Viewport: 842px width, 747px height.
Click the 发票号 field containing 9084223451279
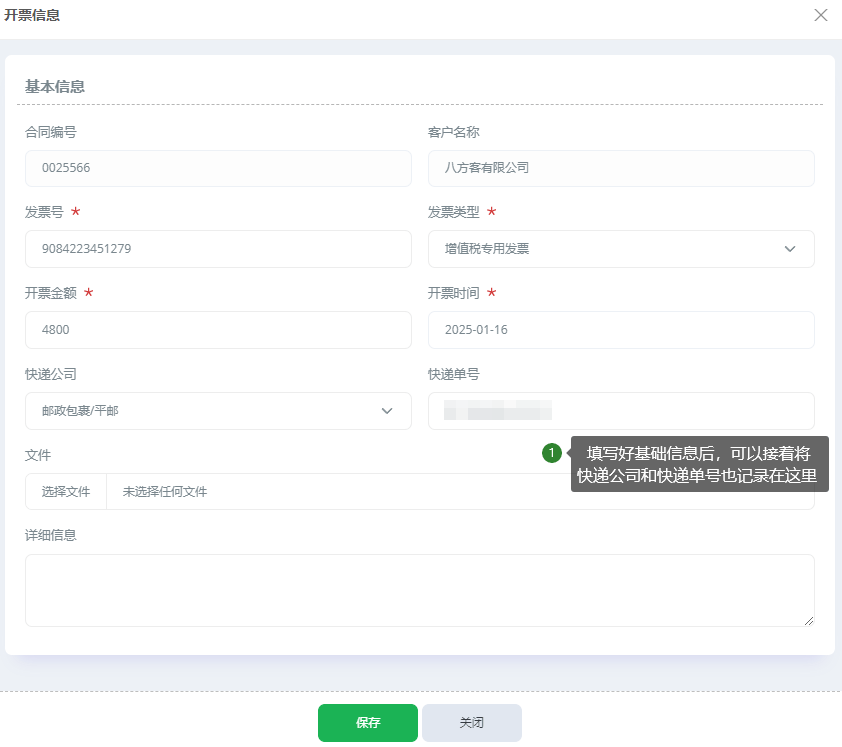(217, 249)
